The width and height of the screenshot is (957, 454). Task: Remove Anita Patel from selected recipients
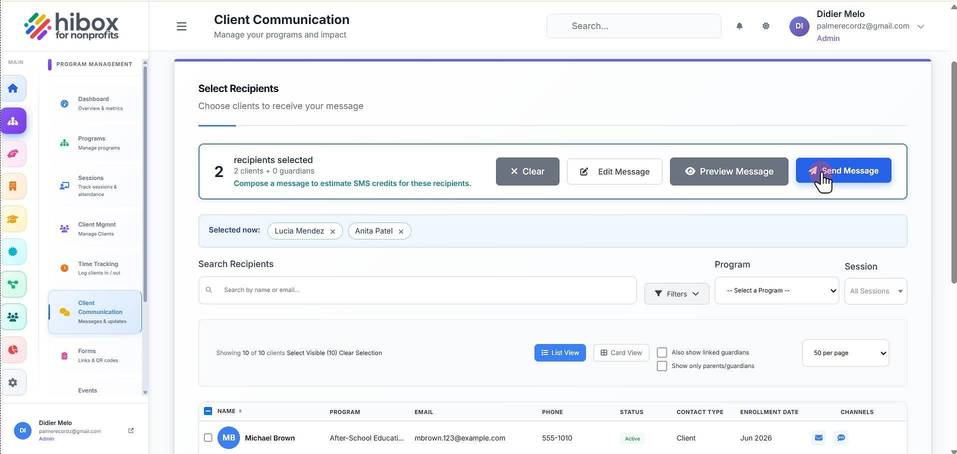click(401, 231)
